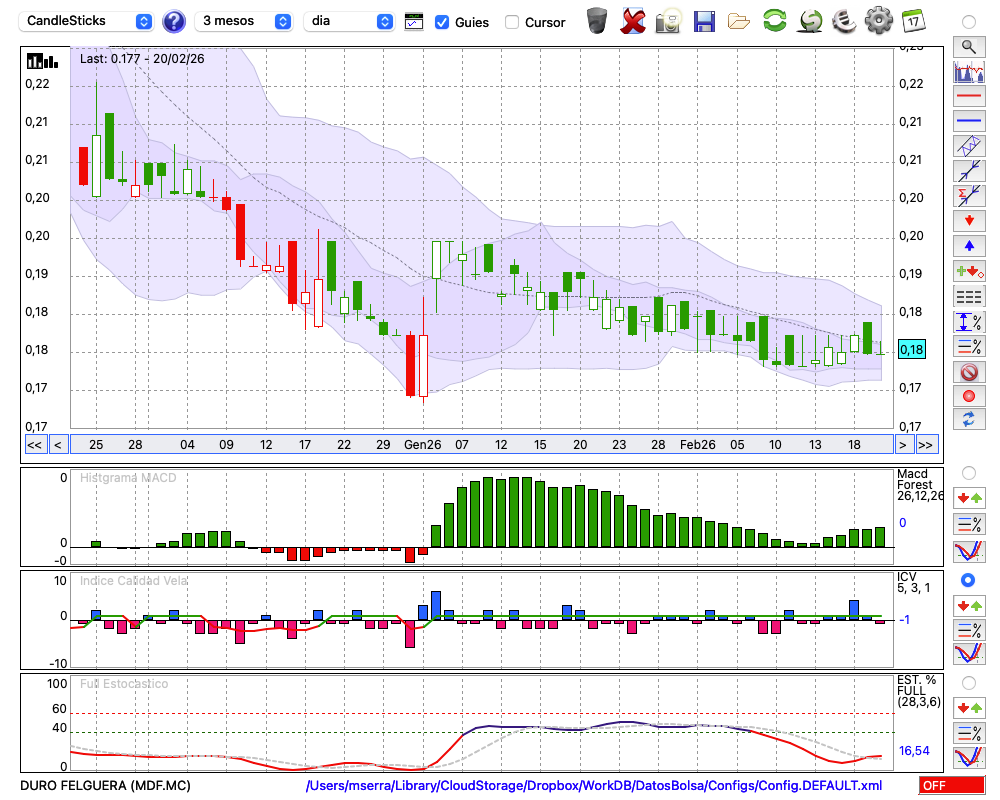Select the radio button beside Estocastico panel

[x=968, y=683]
